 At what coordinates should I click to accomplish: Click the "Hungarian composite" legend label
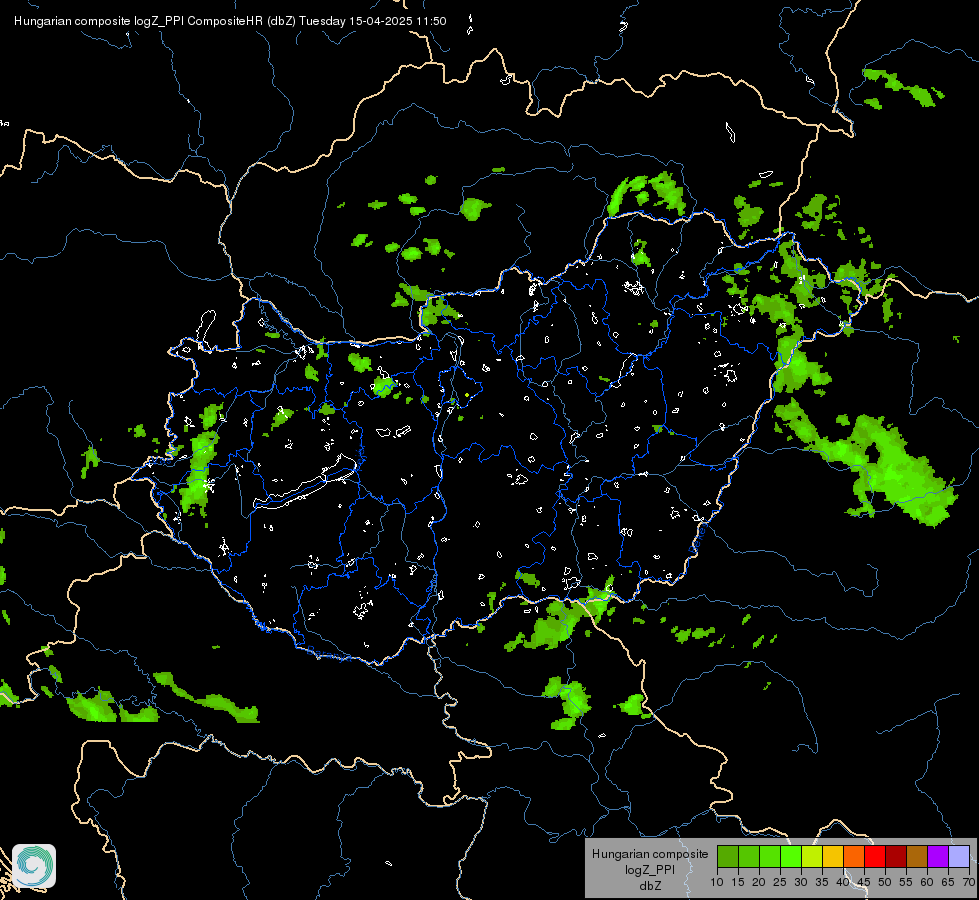point(650,854)
